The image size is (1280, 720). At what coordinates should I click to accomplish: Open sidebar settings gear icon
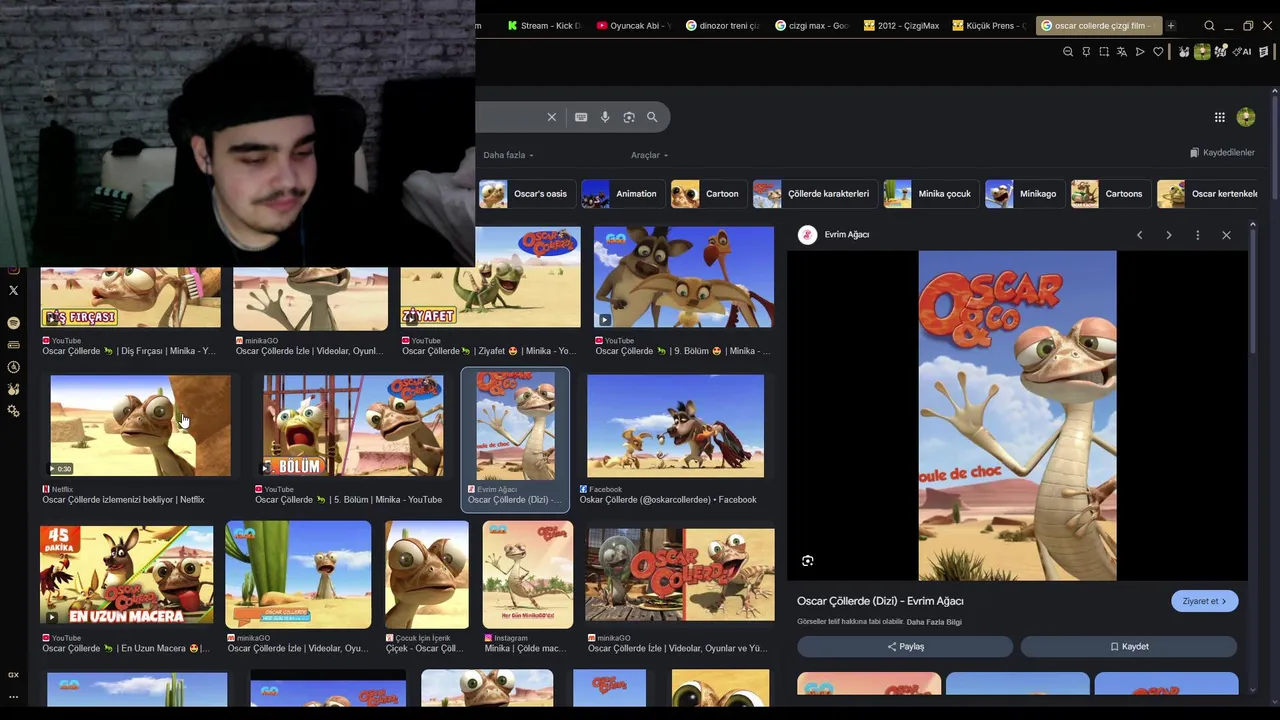[x=13, y=411]
